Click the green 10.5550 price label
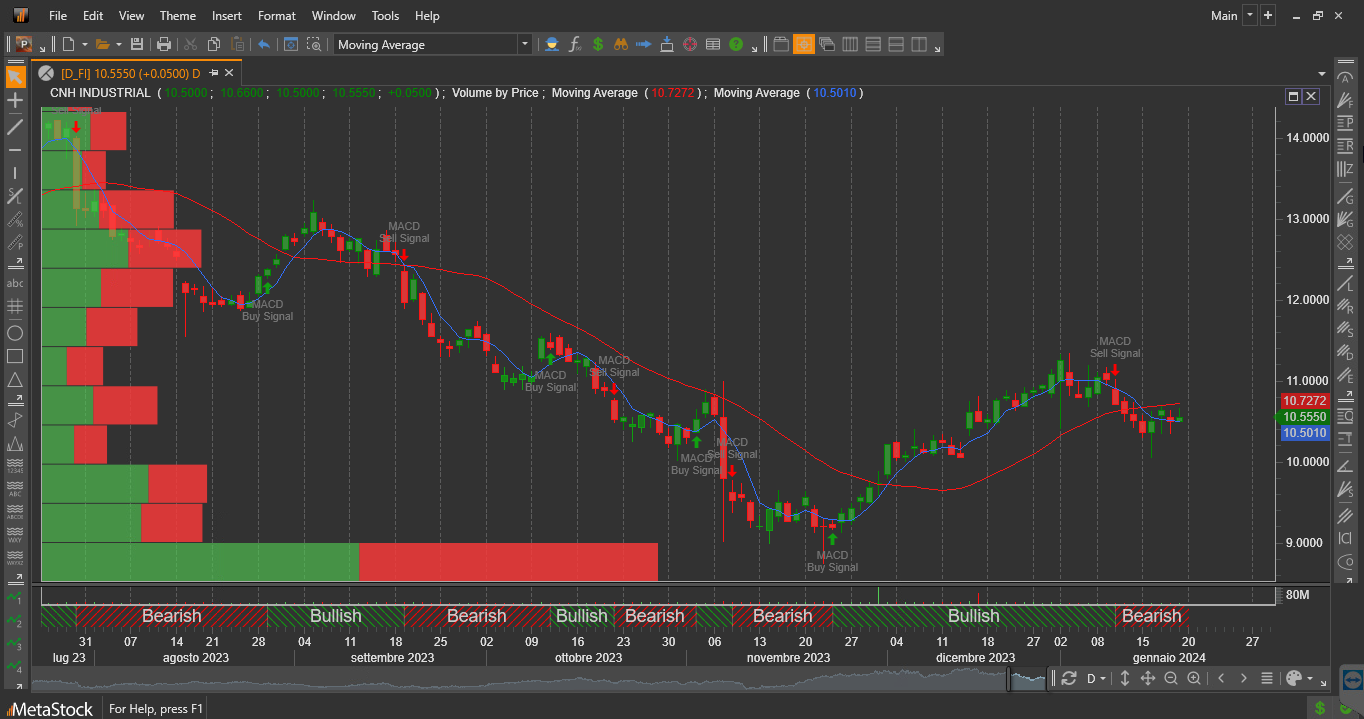 (x=1305, y=417)
